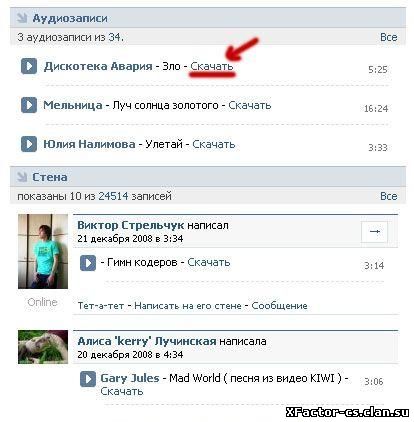Show all audio recordings with Все
Viewport: 414px width, 422px height.
coord(389,37)
